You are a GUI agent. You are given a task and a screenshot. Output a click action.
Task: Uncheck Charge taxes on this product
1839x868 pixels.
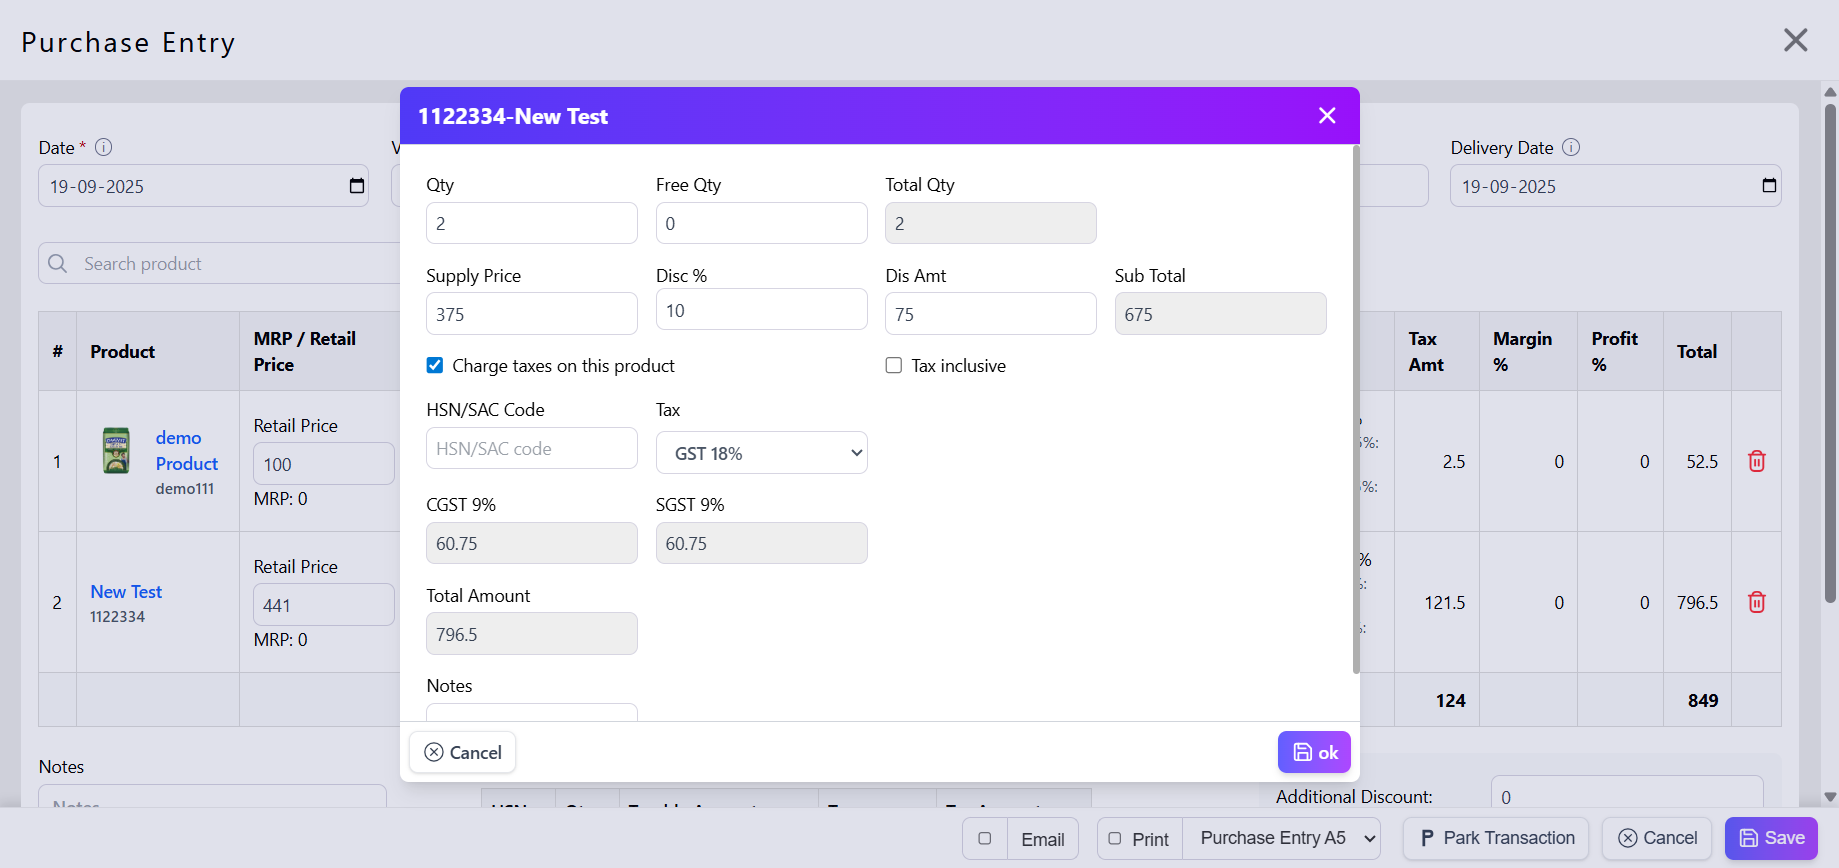tap(435, 366)
